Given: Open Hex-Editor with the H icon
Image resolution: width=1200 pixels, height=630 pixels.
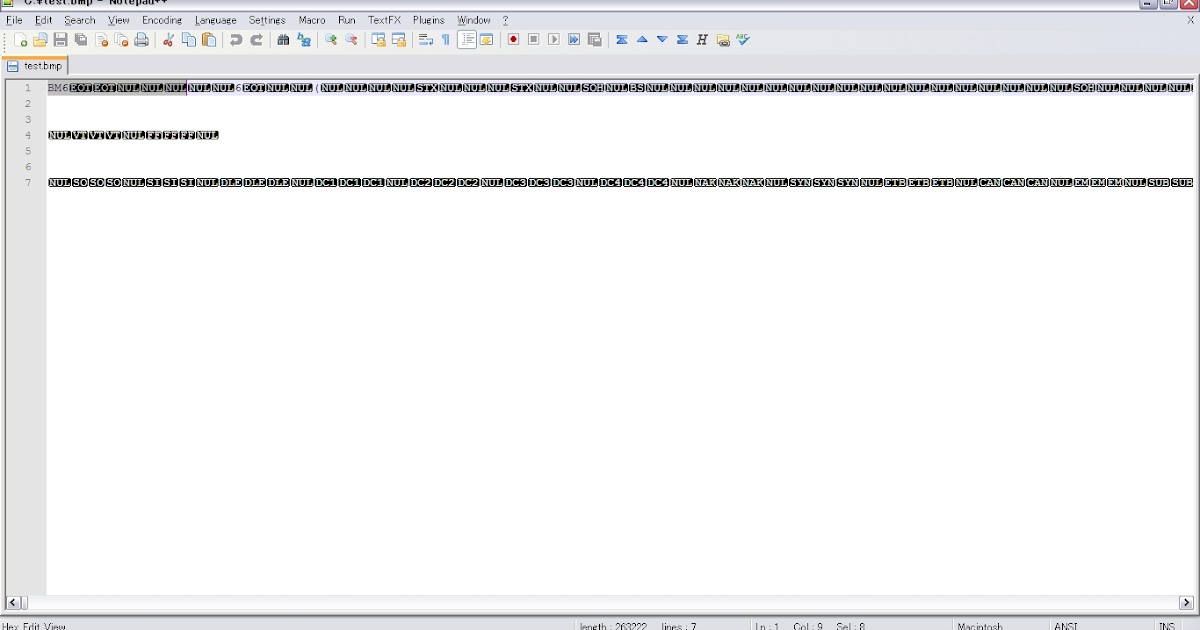Looking at the screenshot, I should click(x=702, y=40).
